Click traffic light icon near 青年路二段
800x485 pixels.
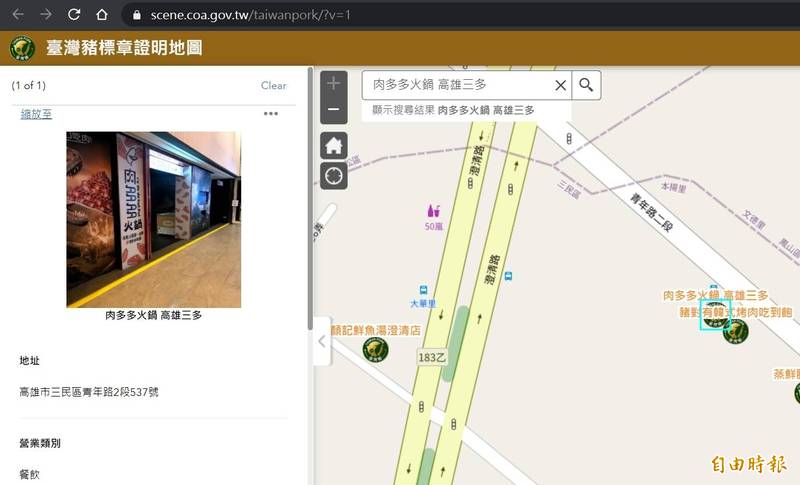click(x=569, y=139)
